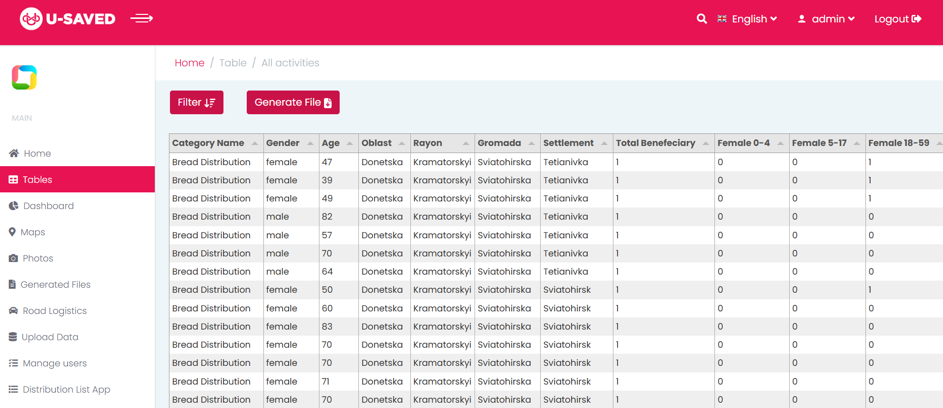Viewport: 943px width, 408px height.
Task: Click the Maps location pin icon
Action: [12, 232]
